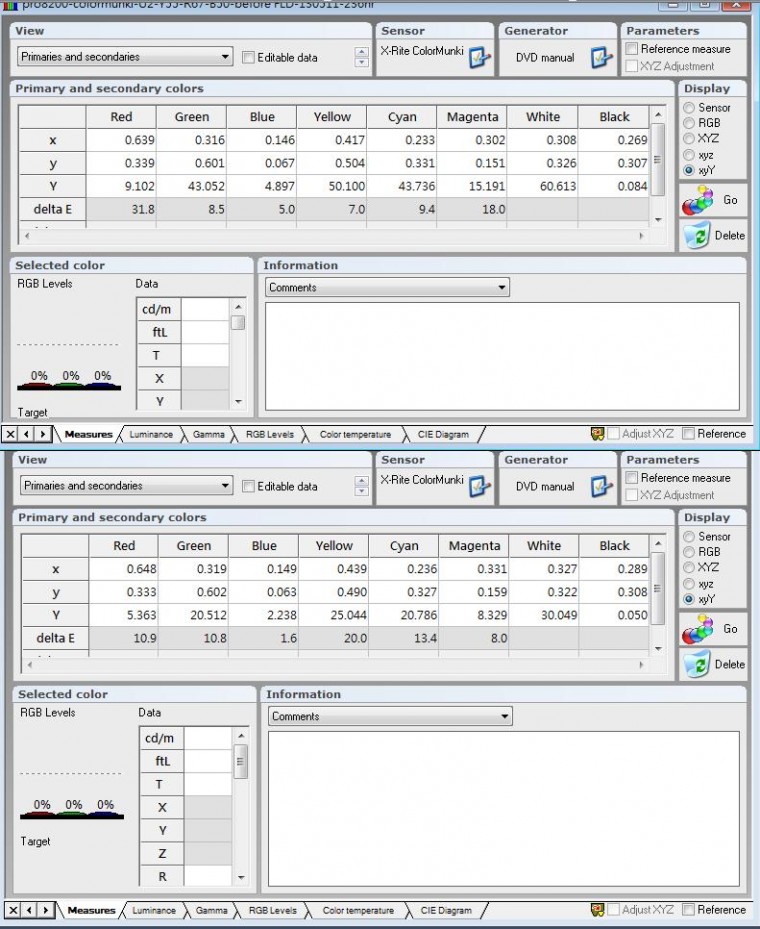Click Y row header in bottom window table
Image resolution: width=760 pixels, height=929 pixels.
point(56,615)
